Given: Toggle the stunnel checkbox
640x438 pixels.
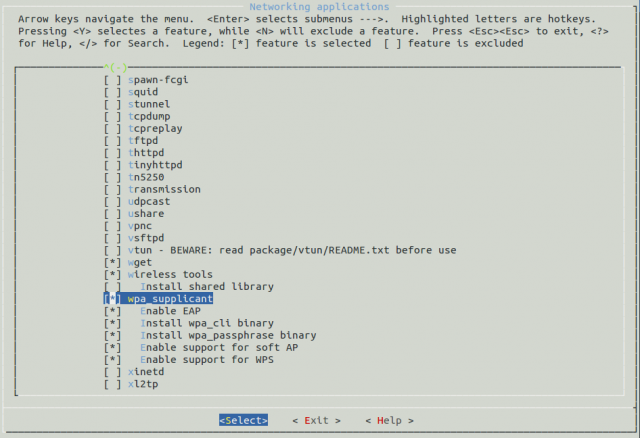Looking at the screenshot, I should [x=112, y=104].
